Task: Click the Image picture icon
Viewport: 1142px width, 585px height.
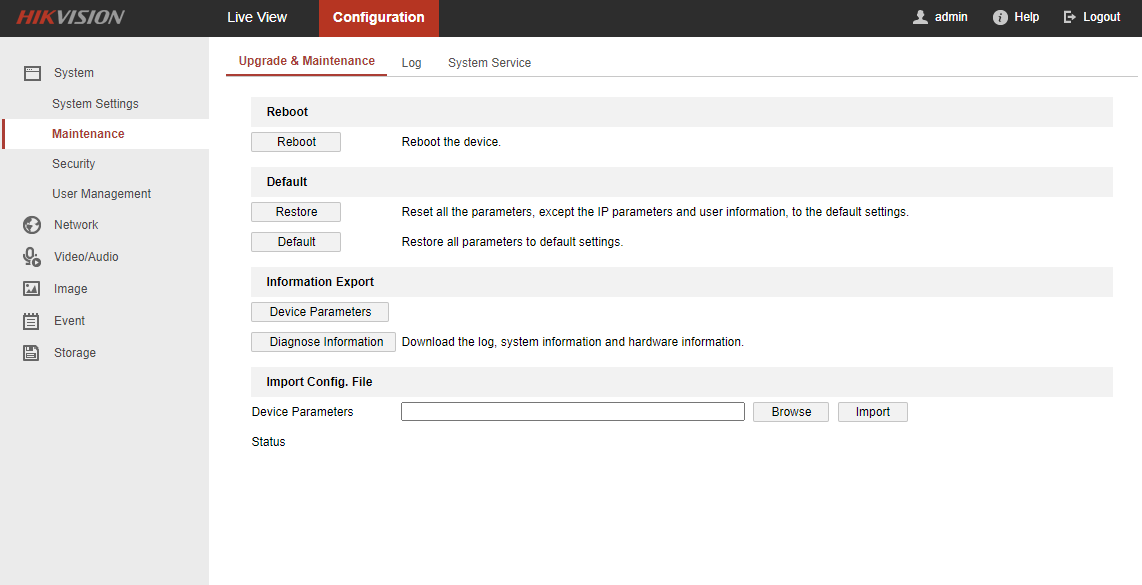Action: pos(32,289)
